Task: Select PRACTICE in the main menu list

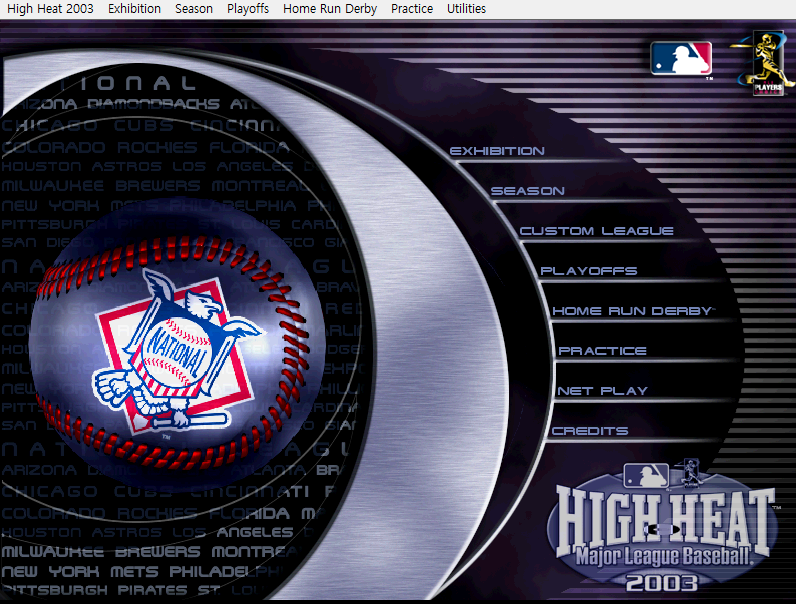Action: point(602,351)
